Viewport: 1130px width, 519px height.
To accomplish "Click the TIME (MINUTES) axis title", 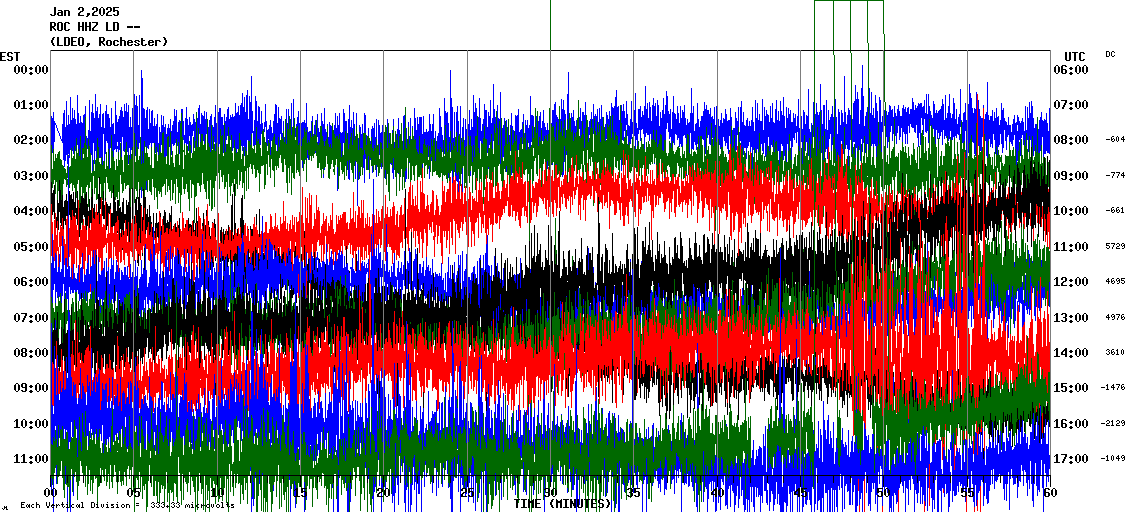I will (x=562, y=504).
